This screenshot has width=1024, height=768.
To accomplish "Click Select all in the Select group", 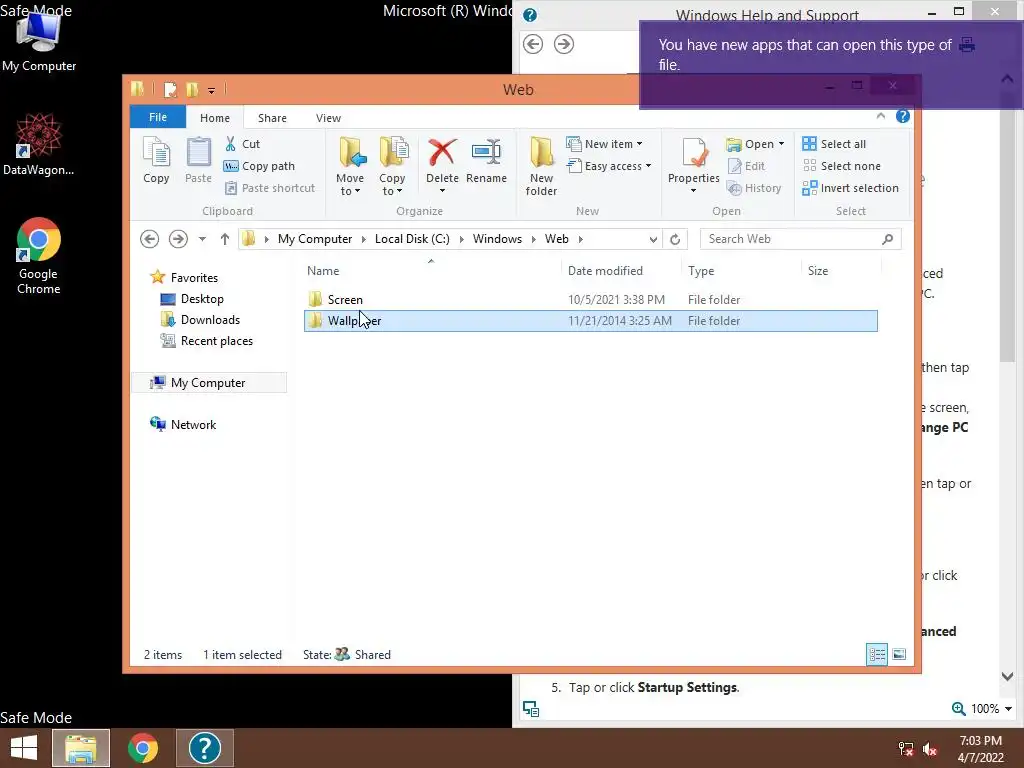I will click(x=834, y=144).
